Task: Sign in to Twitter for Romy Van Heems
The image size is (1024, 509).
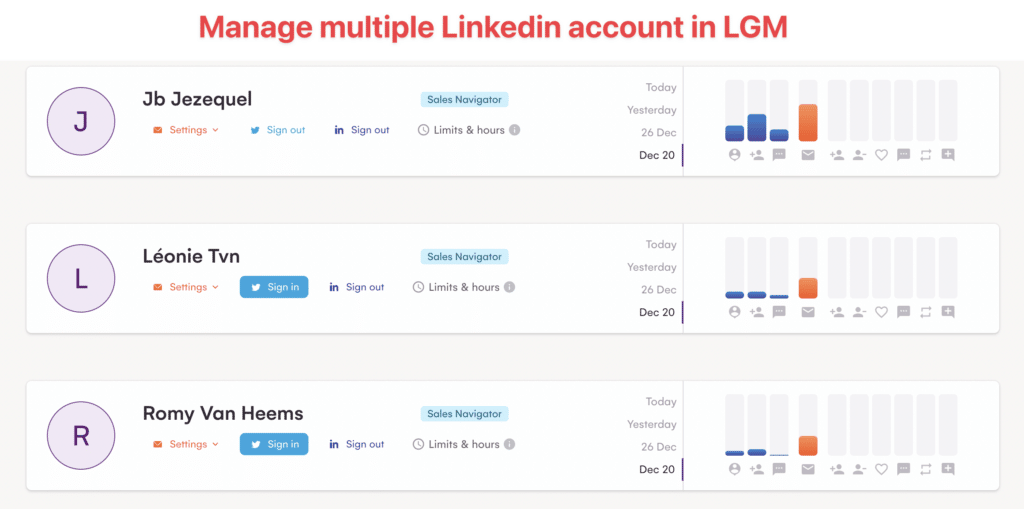Action: coord(274,444)
